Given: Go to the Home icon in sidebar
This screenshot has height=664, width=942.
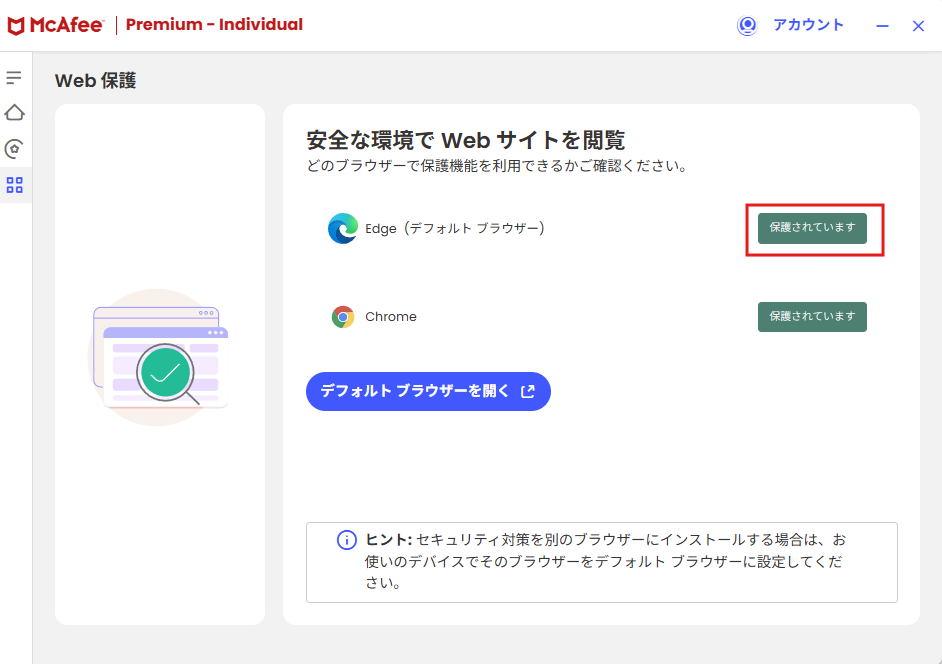Looking at the screenshot, I should point(14,112).
